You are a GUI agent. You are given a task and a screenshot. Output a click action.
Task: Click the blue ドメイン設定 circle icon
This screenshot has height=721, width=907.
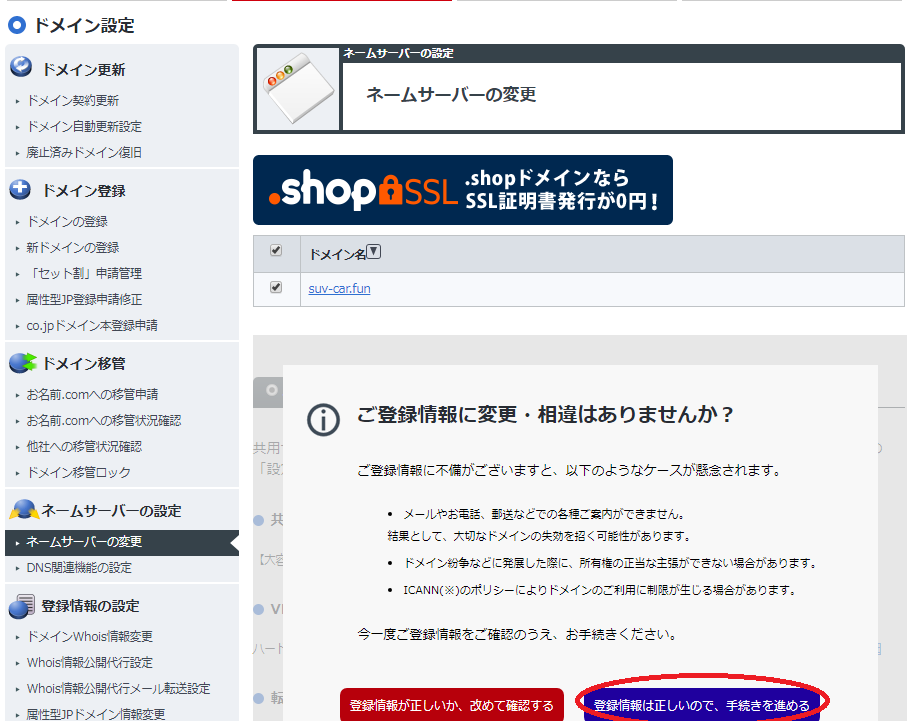(16, 25)
